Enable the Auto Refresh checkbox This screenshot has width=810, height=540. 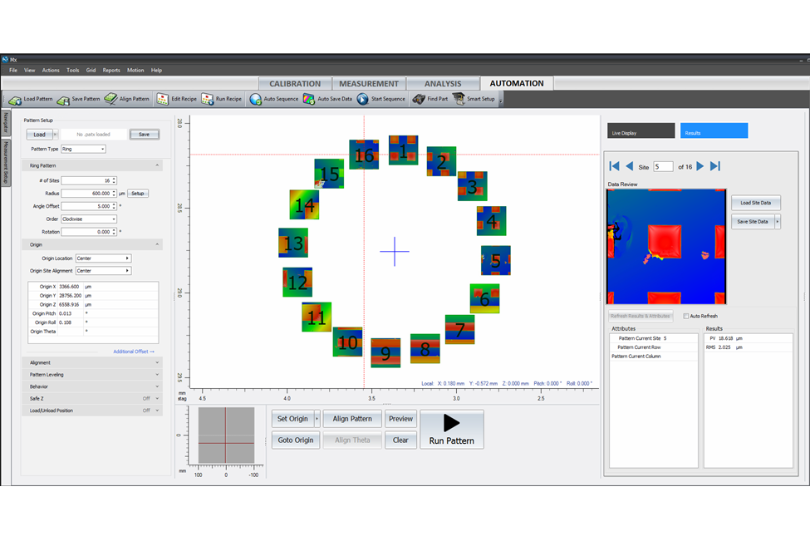686,316
